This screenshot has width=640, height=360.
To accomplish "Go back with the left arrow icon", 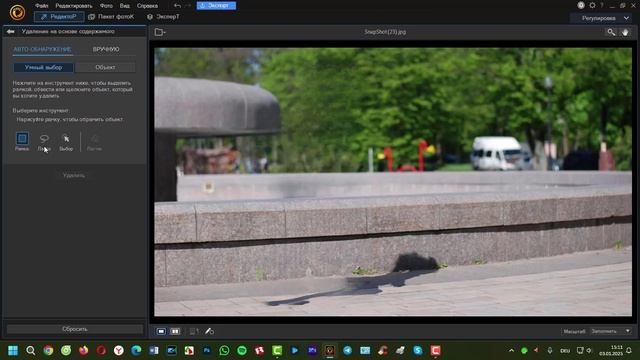I will (x=11, y=31).
